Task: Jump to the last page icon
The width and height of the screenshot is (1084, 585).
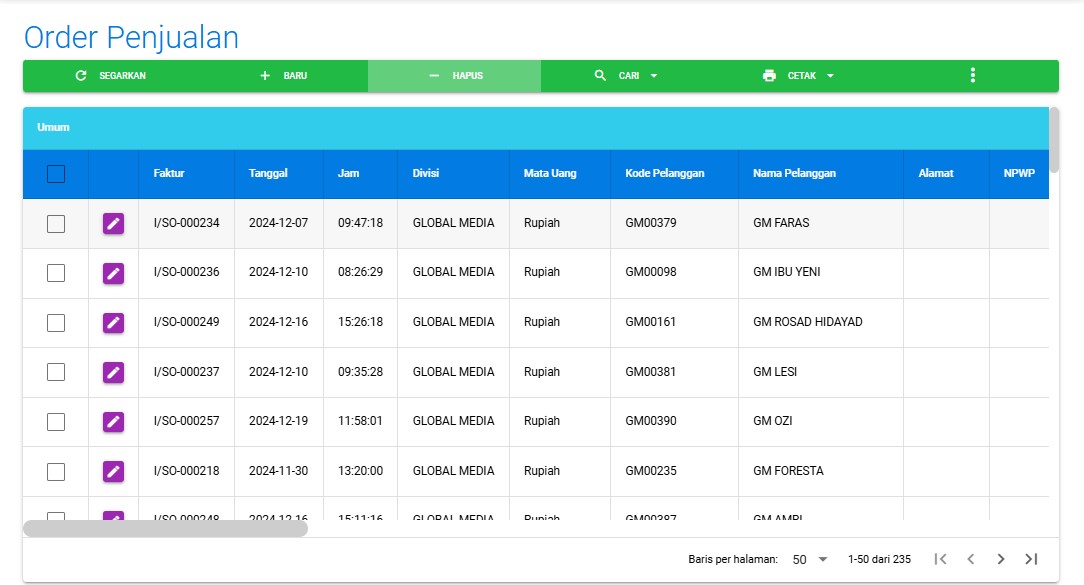Action: tap(1031, 559)
